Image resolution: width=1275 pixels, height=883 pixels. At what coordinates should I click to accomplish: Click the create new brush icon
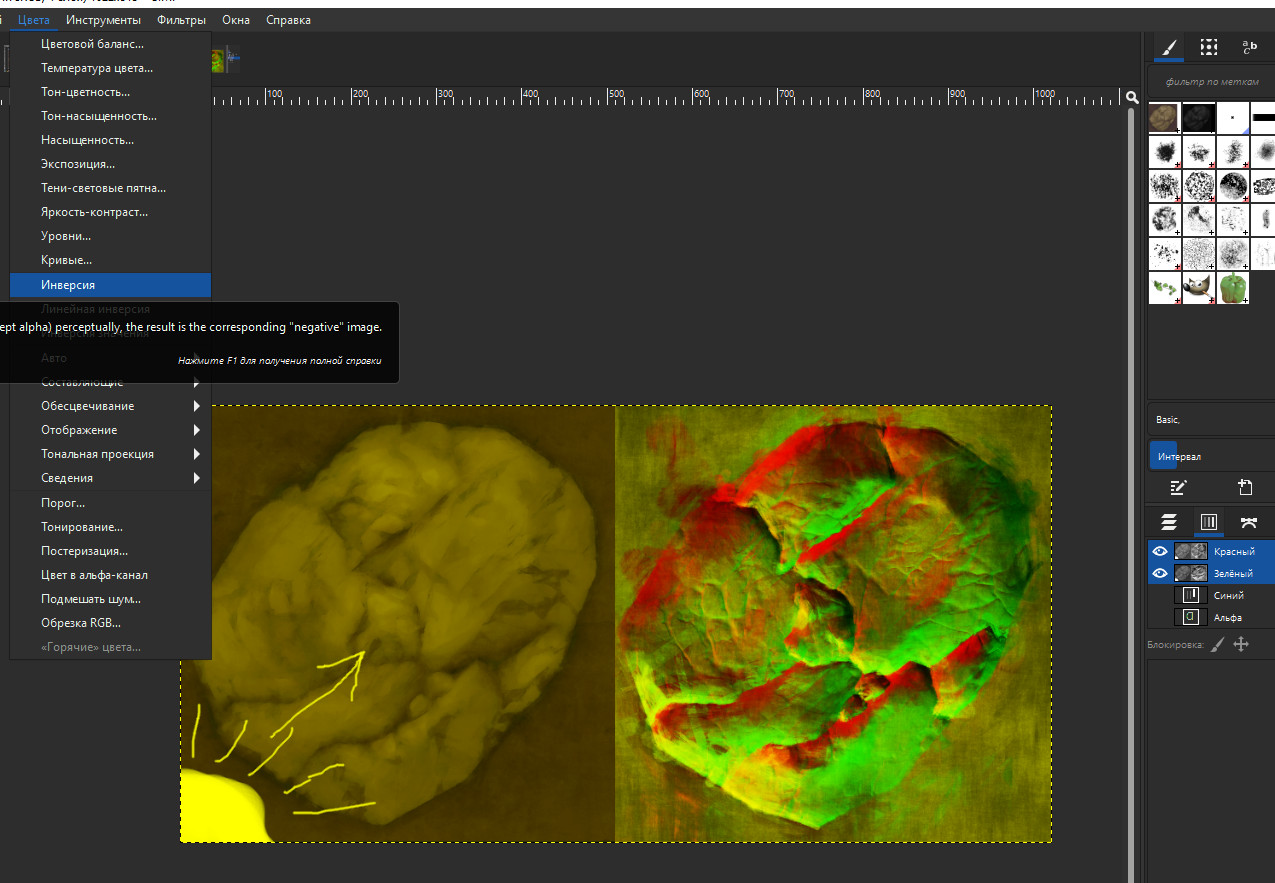click(x=1245, y=488)
